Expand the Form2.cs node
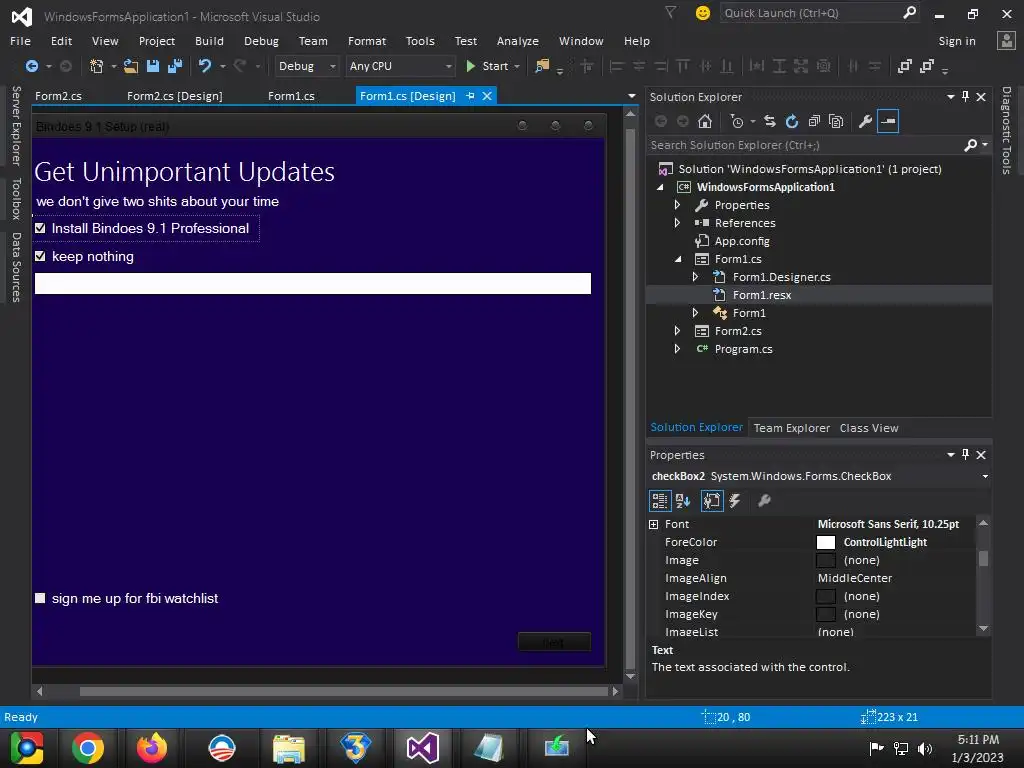The image size is (1024, 768). tap(677, 331)
